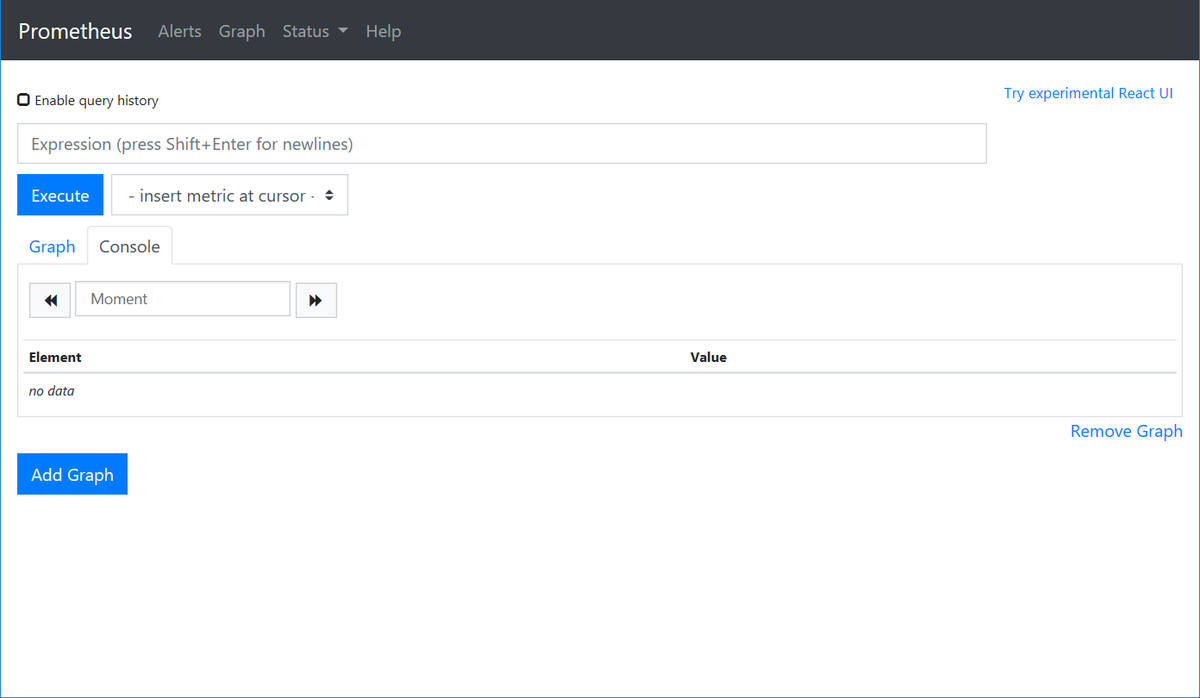Click the 'Enable query history' label text
1200x698 pixels.
(x=97, y=101)
